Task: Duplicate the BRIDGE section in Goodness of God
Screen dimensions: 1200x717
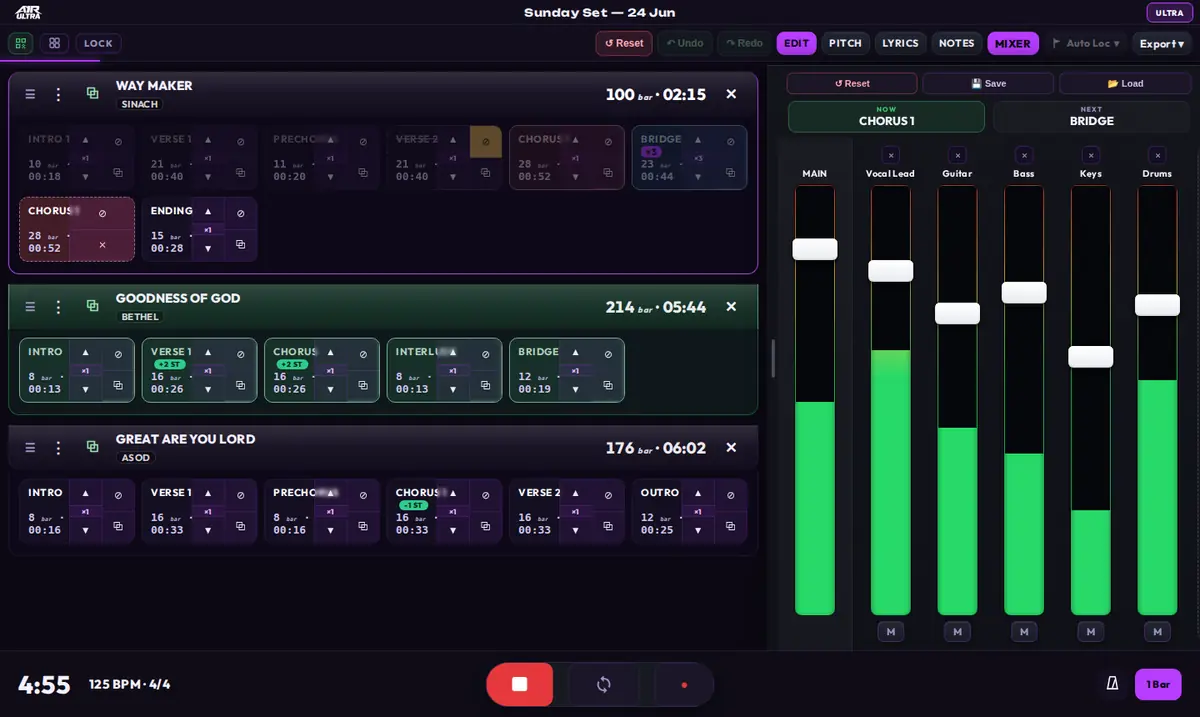Action: coord(608,385)
